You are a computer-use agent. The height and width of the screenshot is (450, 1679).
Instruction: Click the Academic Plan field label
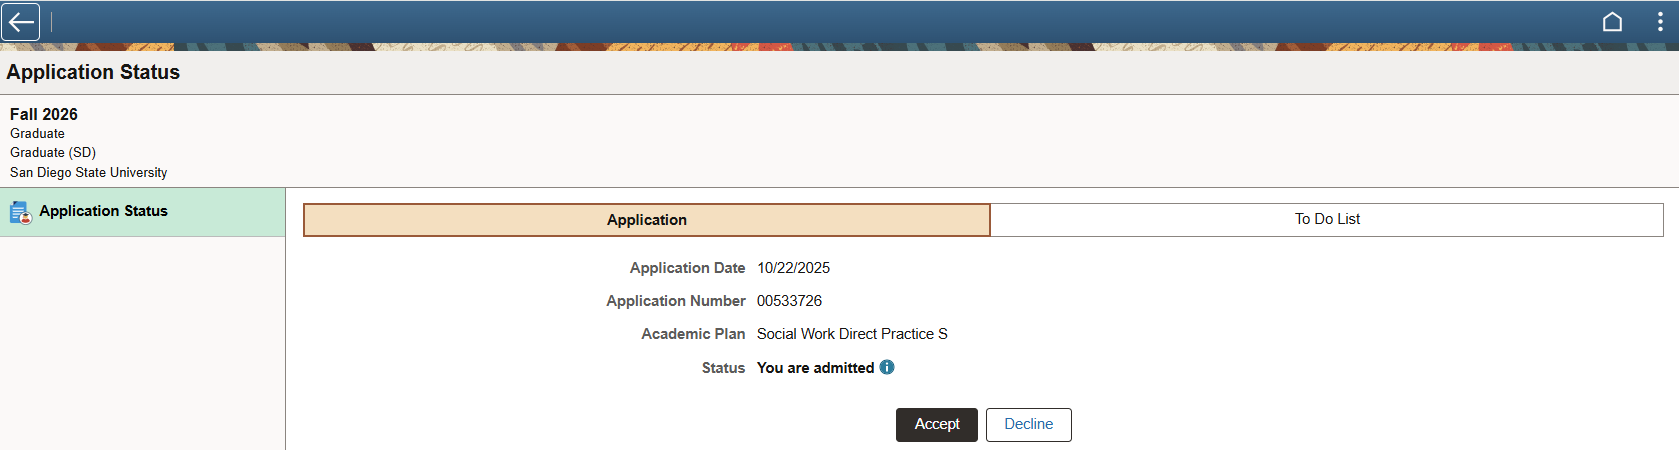tap(693, 334)
